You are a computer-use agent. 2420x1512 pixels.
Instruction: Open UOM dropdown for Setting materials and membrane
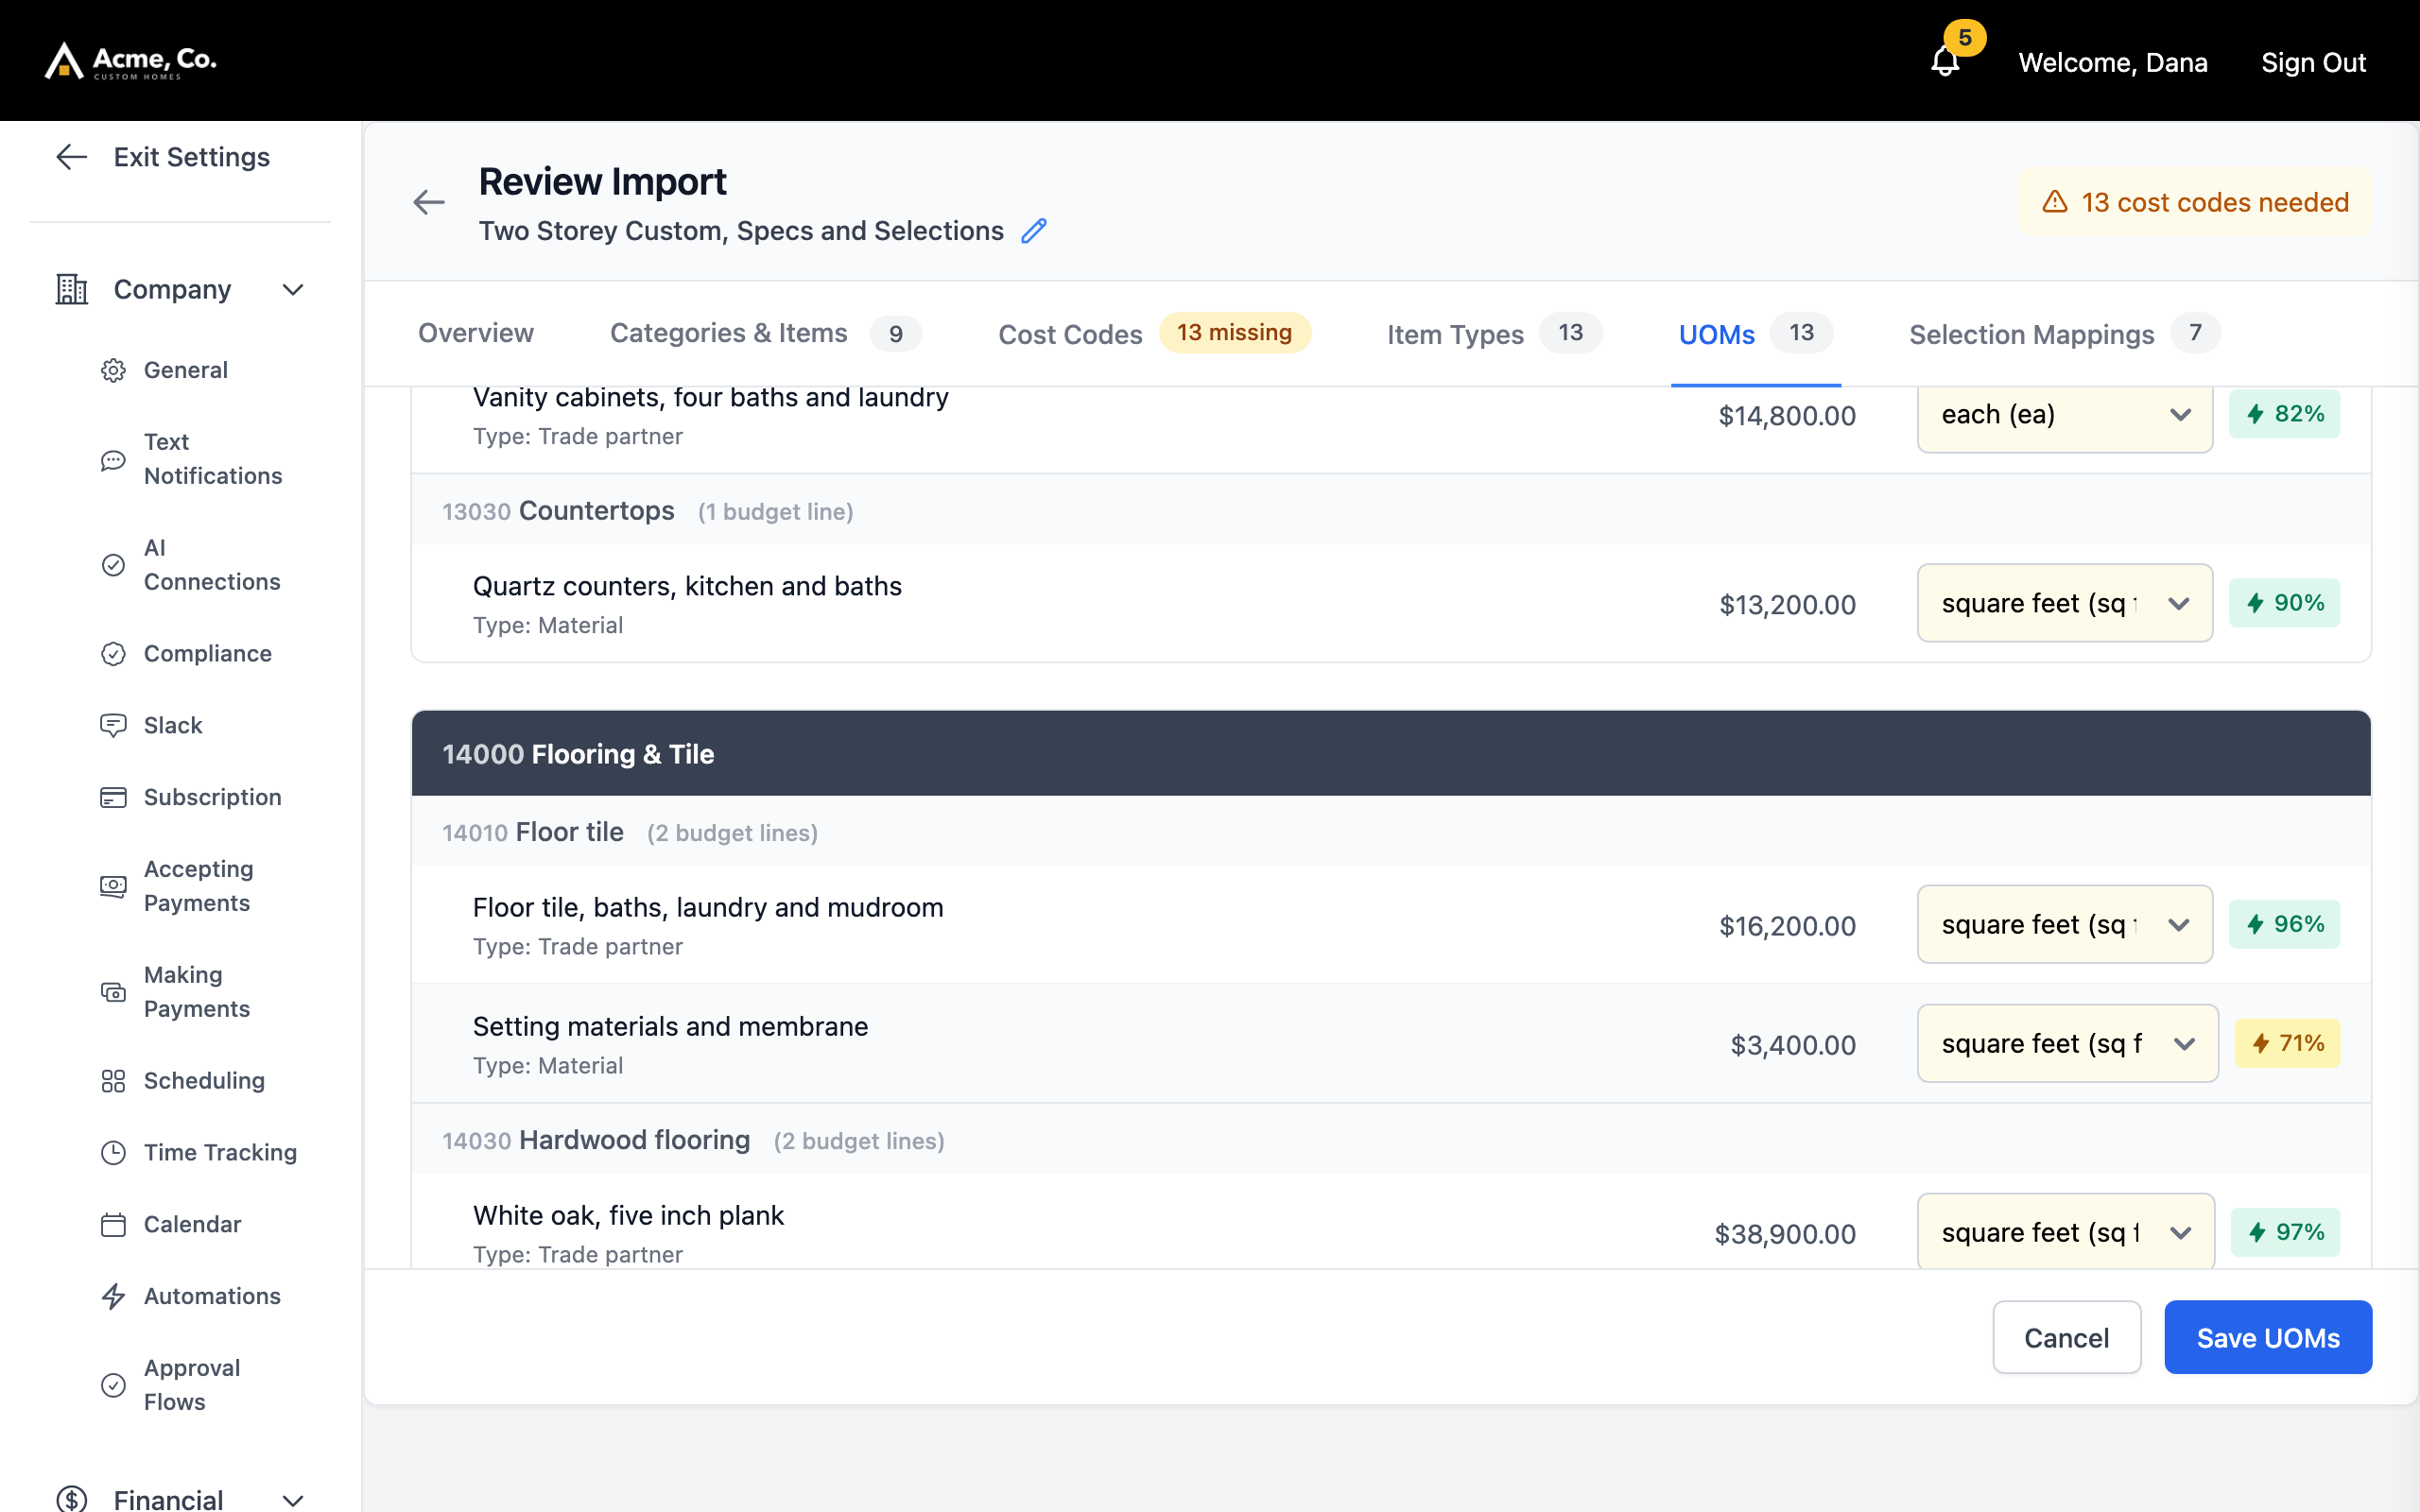coord(2067,1043)
